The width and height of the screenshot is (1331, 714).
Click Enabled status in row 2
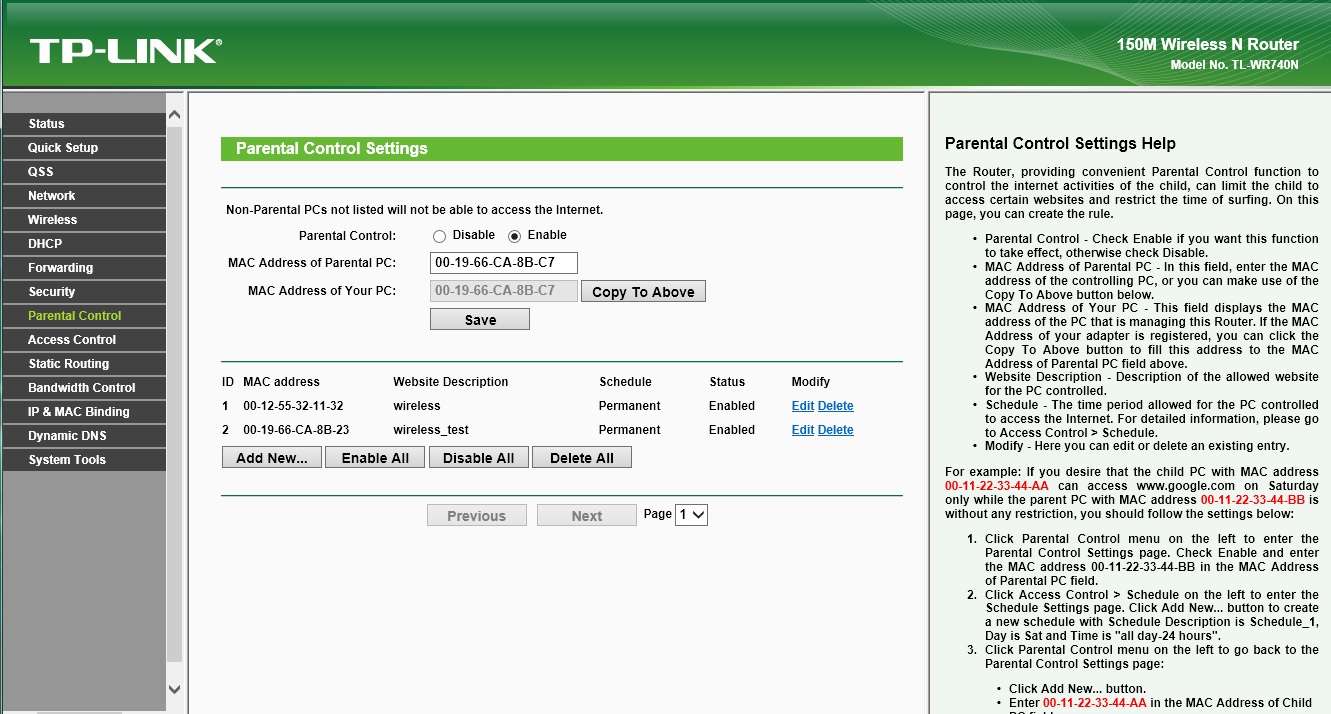pyautogui.click(x=732, y=430)
